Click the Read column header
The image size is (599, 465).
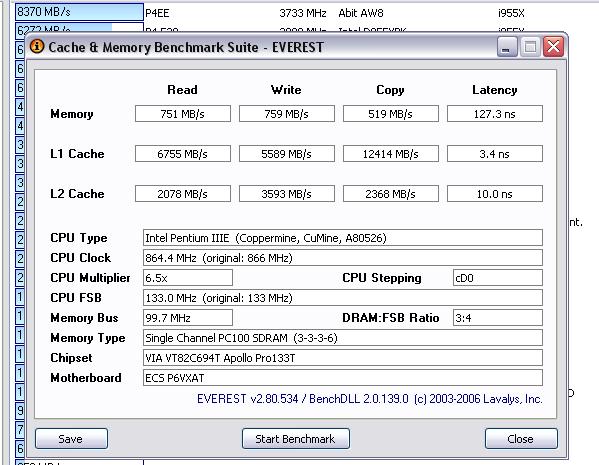pyautogui.click(x=183, y=90)
